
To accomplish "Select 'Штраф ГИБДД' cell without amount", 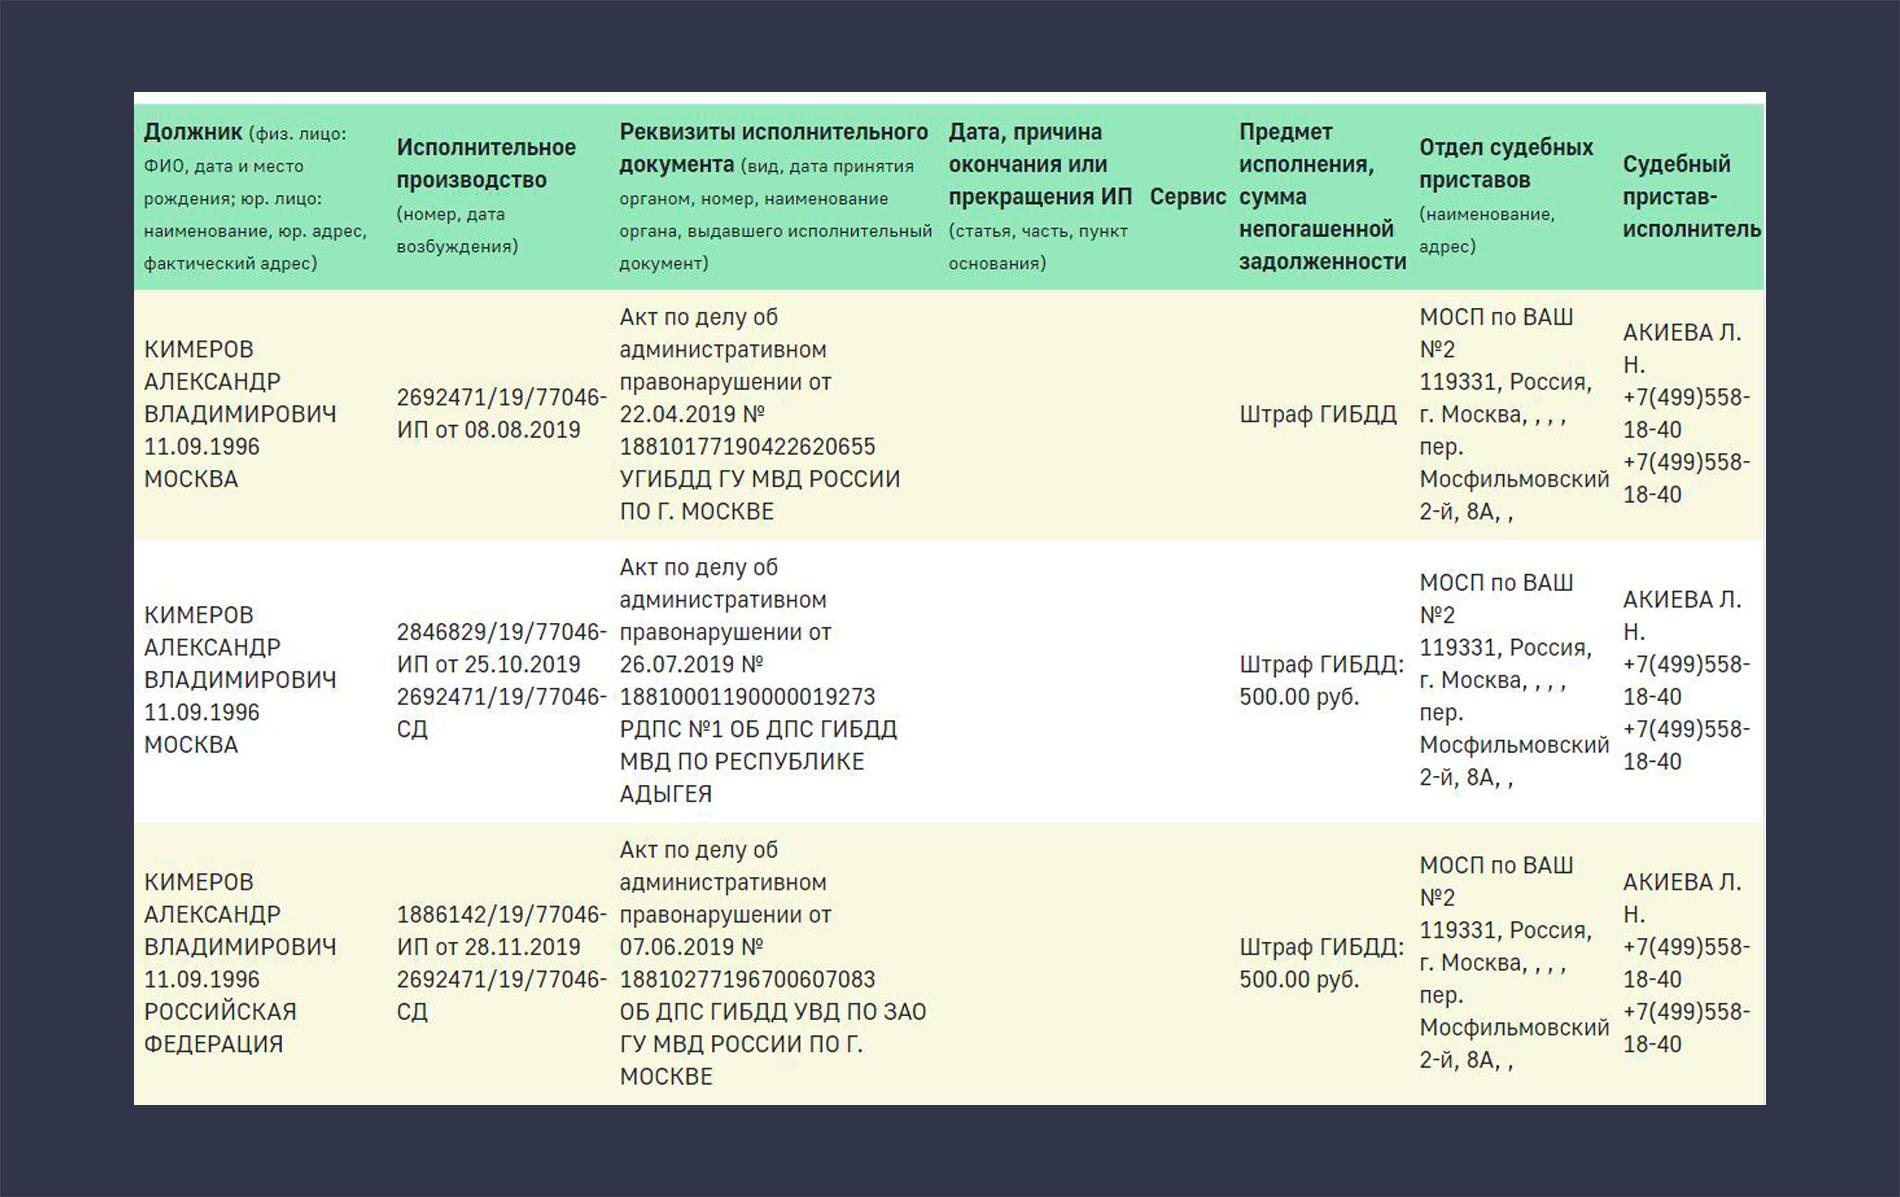I will pyautogui.click(x=1317, y=414).
